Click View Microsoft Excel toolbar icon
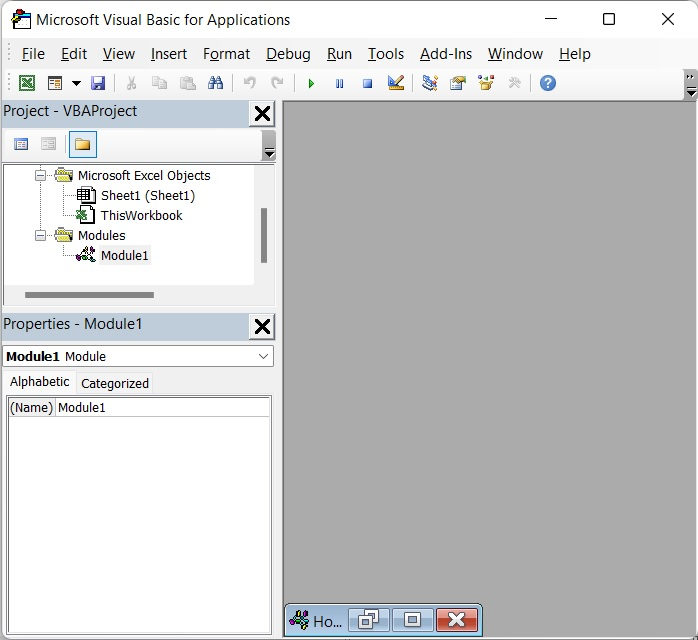This screenshot has width=698, height=640. [27, 83]
